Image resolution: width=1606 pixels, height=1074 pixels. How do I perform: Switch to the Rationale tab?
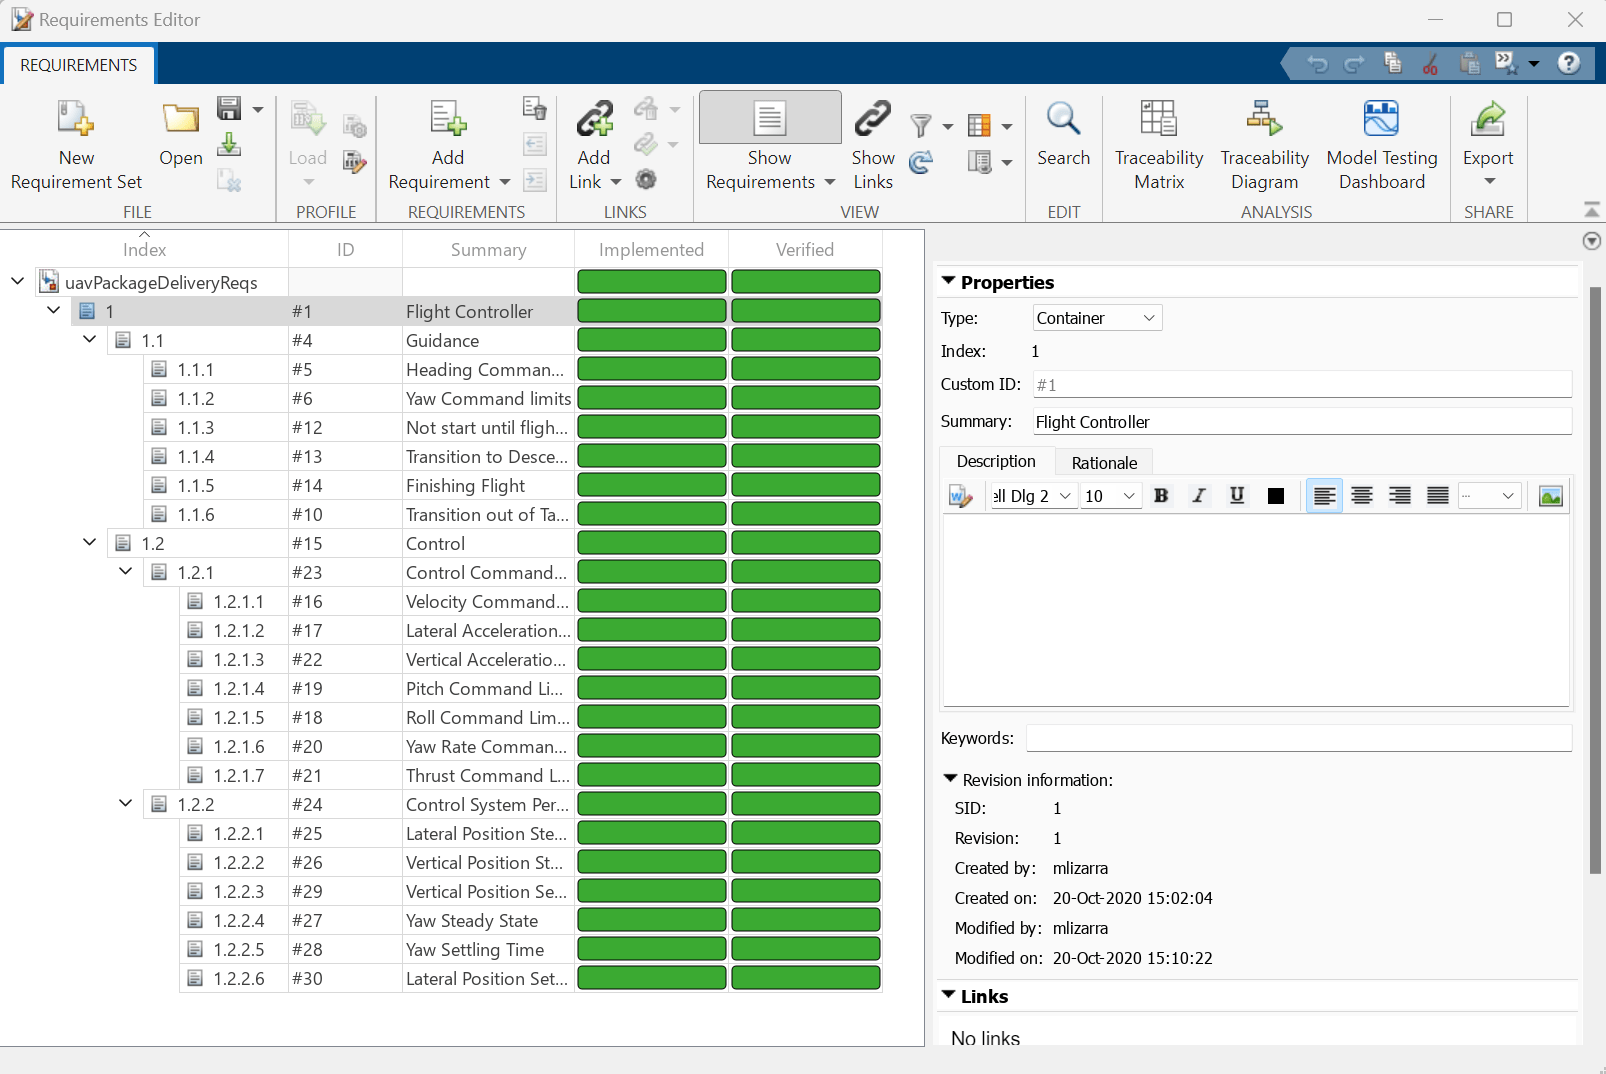(1103, 462)
